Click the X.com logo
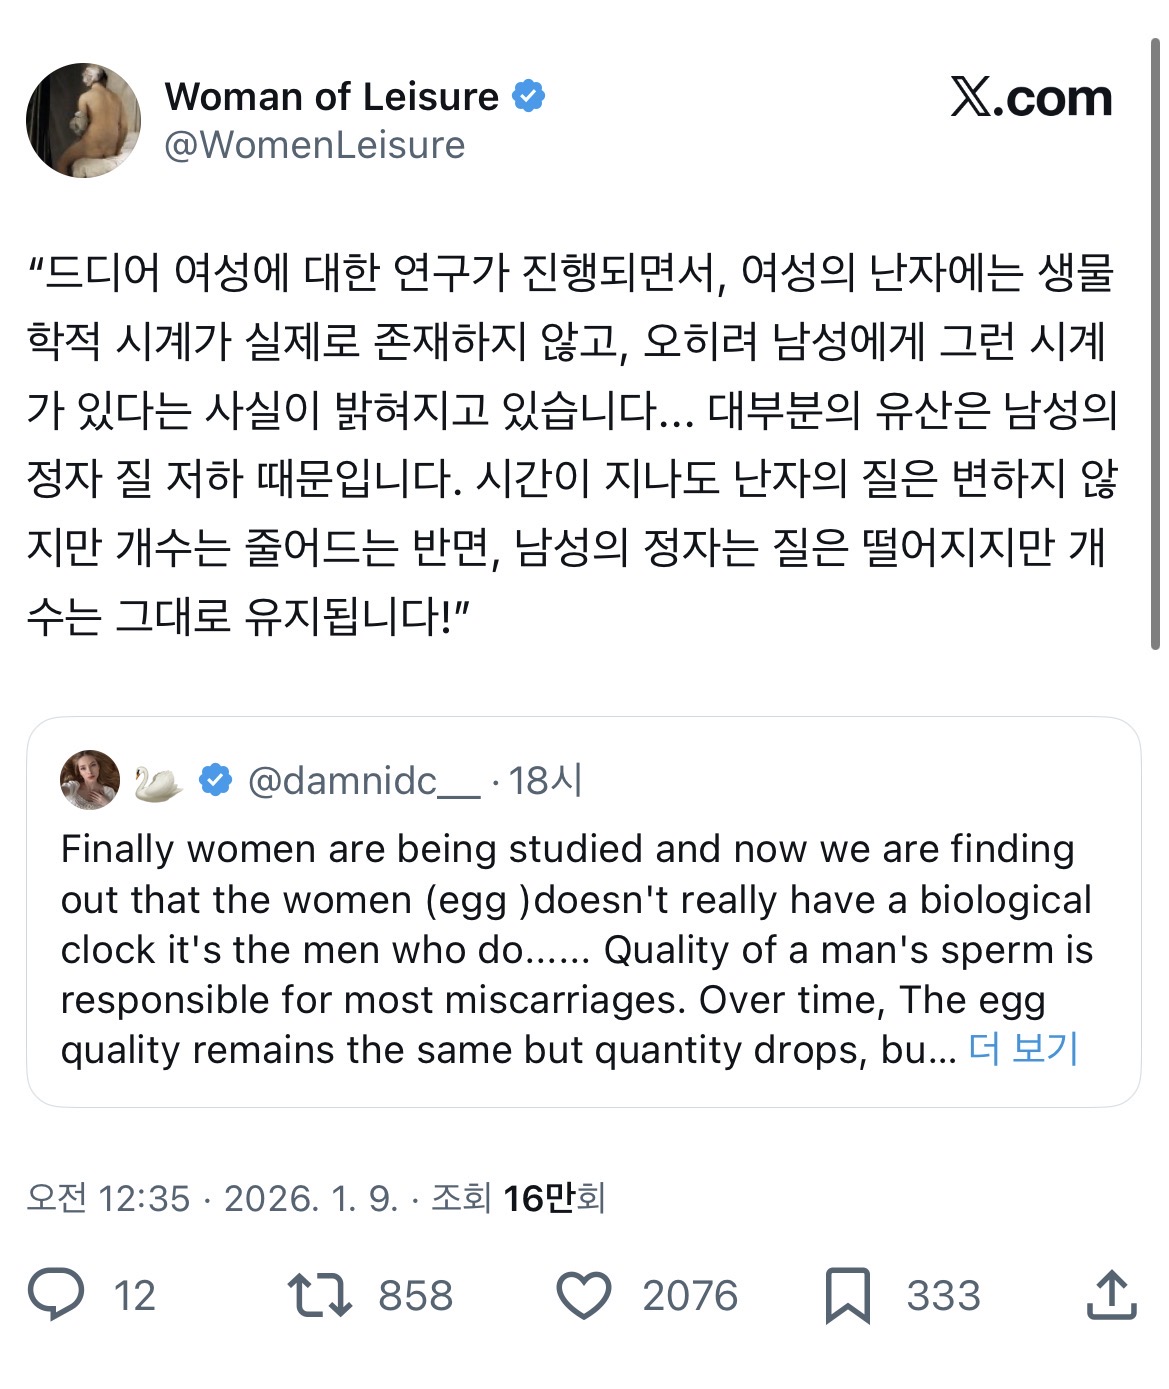This screenshot has height=1389, width=1169. click(x=1031, y=98)
